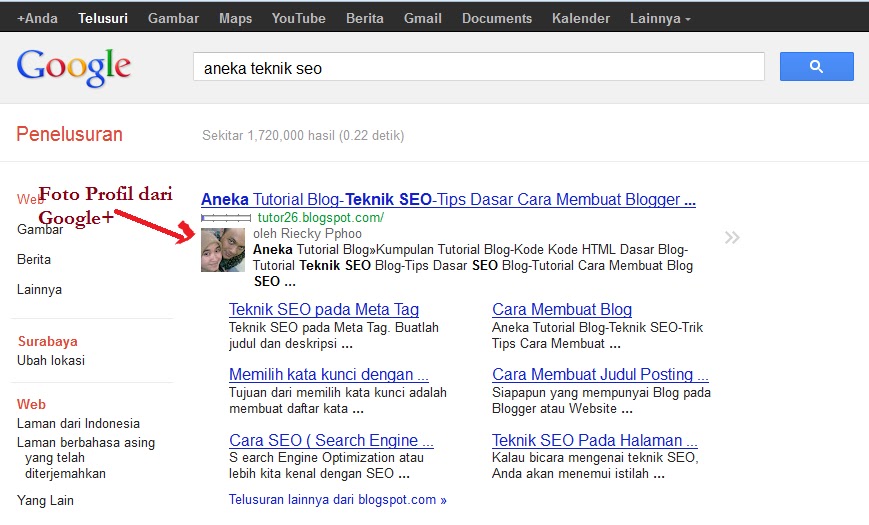Select Gambar in the left sidebar

point(40,230)
